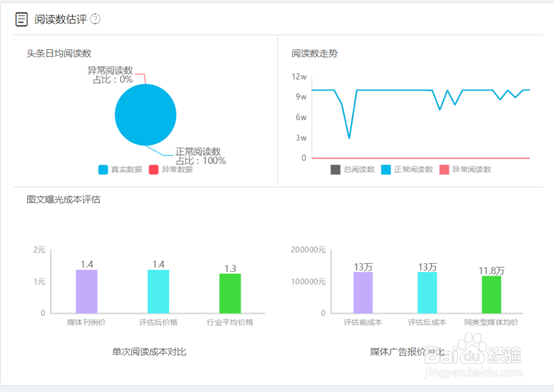Toggle the gray 总阅读数 legend swatch
The image size is (554, 392).
click(335, 170)
